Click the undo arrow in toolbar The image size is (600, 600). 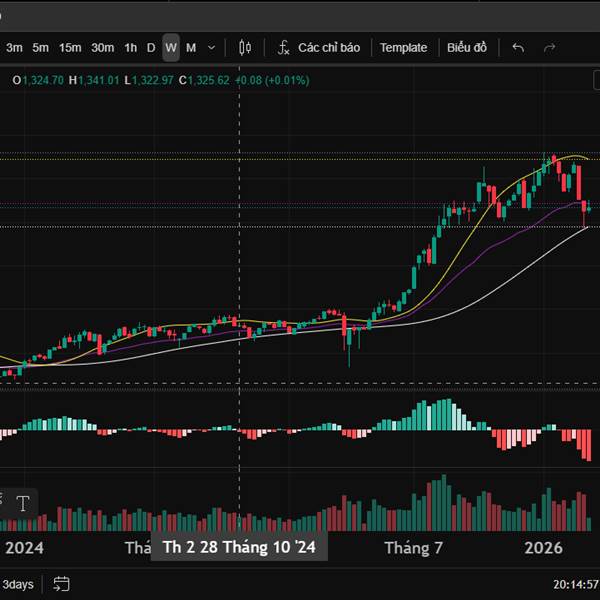coord(518,47)
